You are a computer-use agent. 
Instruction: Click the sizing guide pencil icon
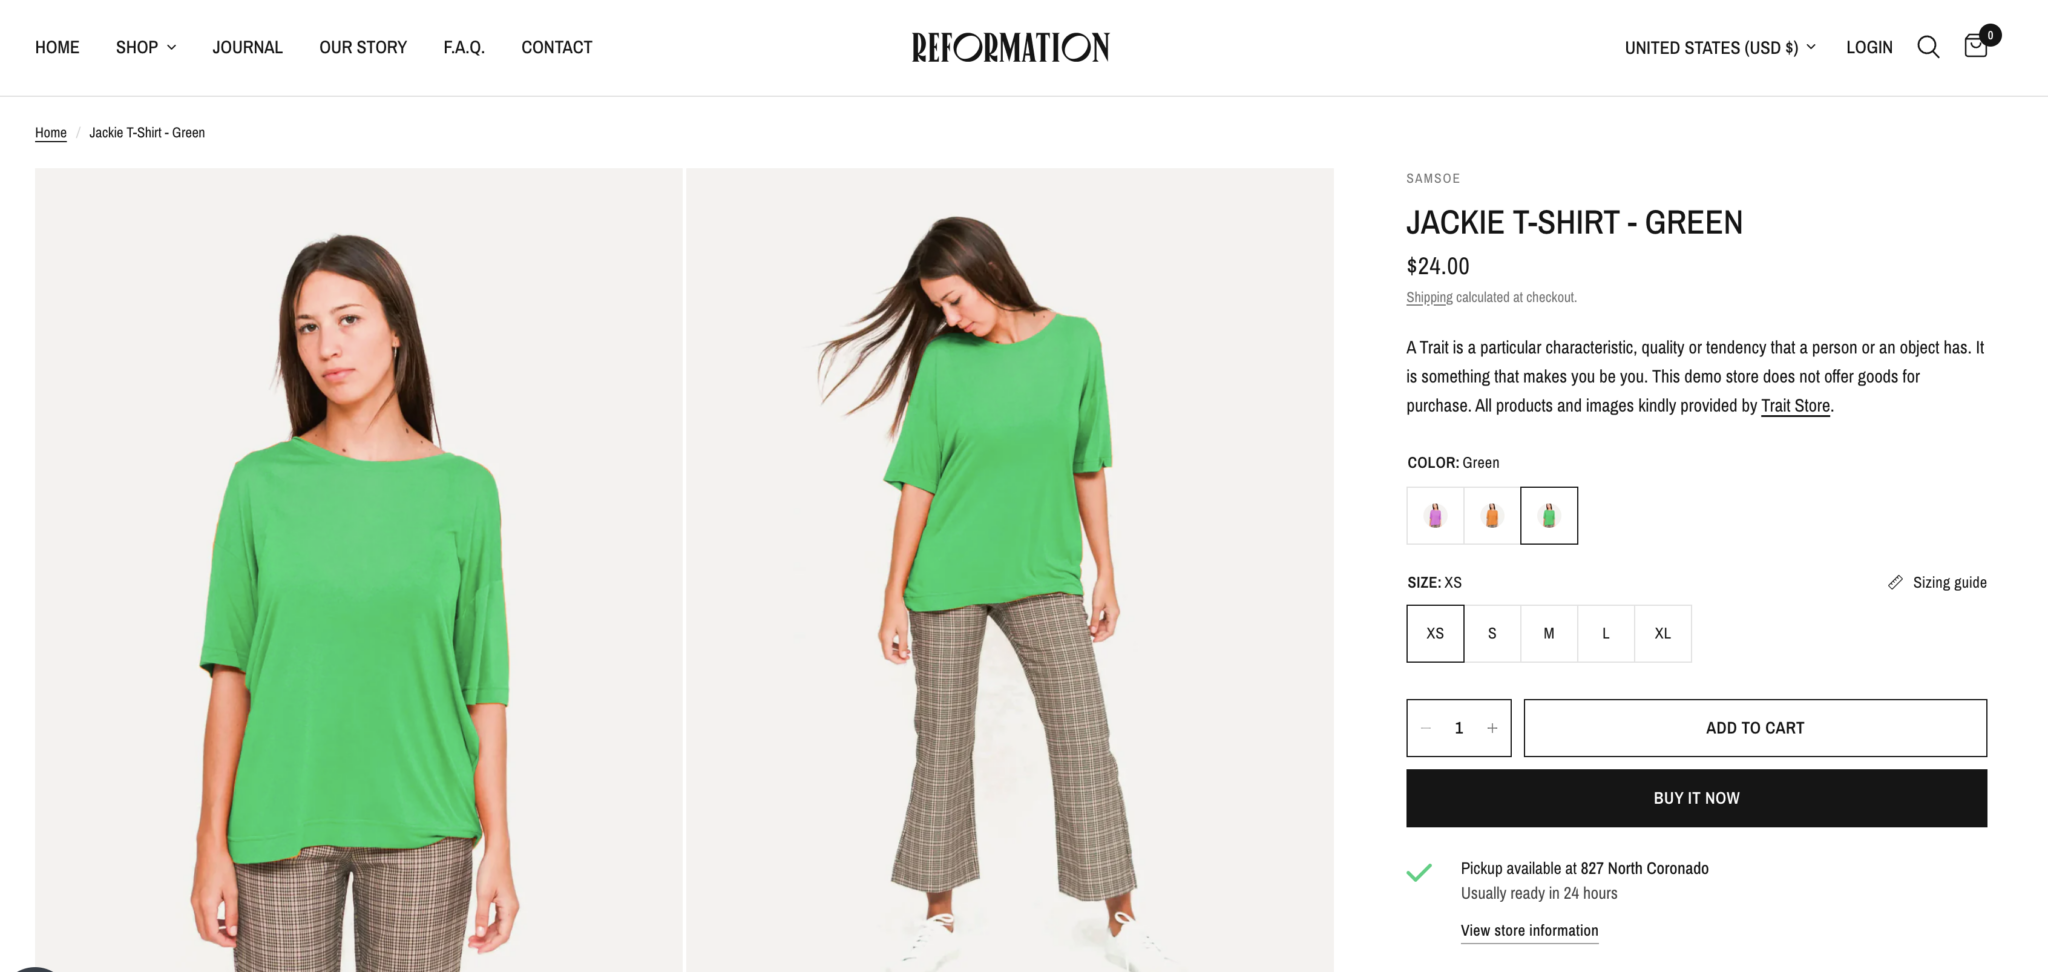pyautogui.click(x=1895, y=582)
